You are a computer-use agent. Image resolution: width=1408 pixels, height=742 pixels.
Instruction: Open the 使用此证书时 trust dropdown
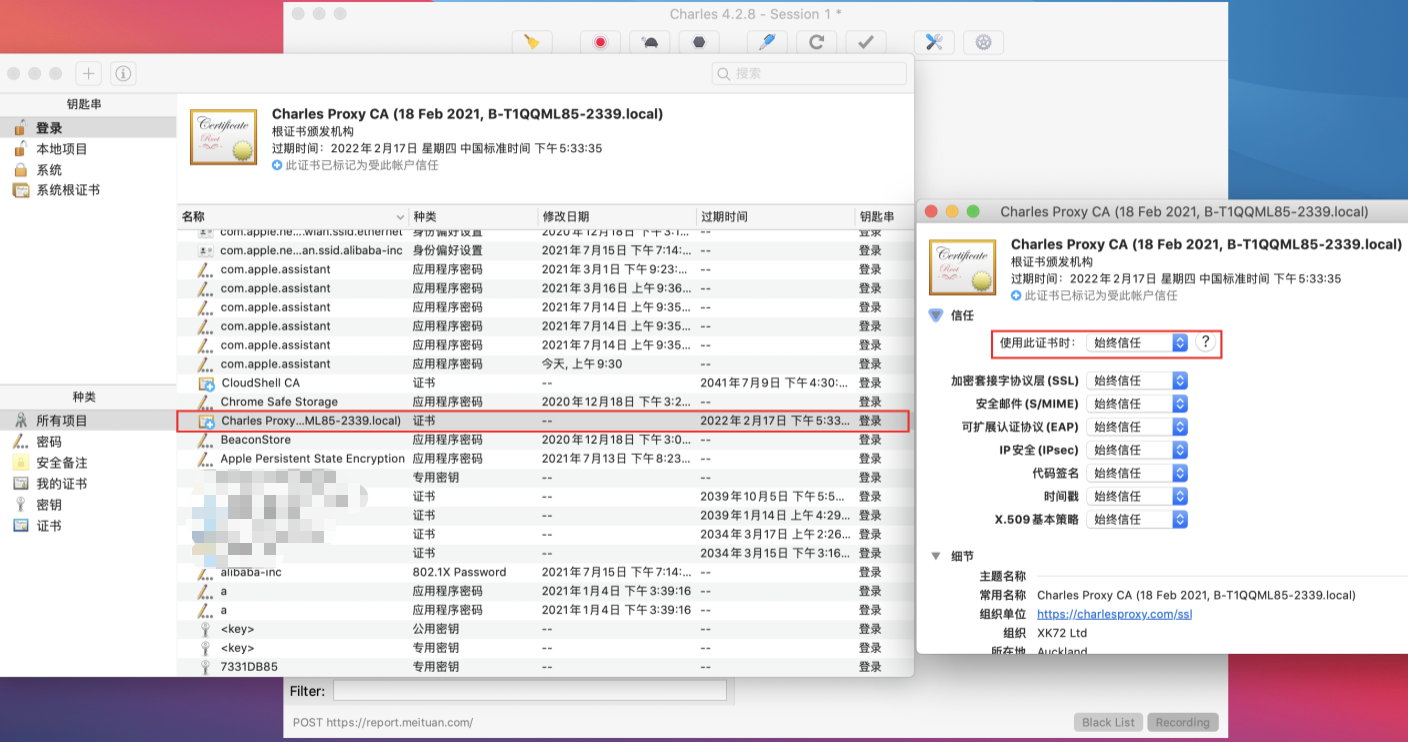pyautogui.click(x=1137, y=342)
